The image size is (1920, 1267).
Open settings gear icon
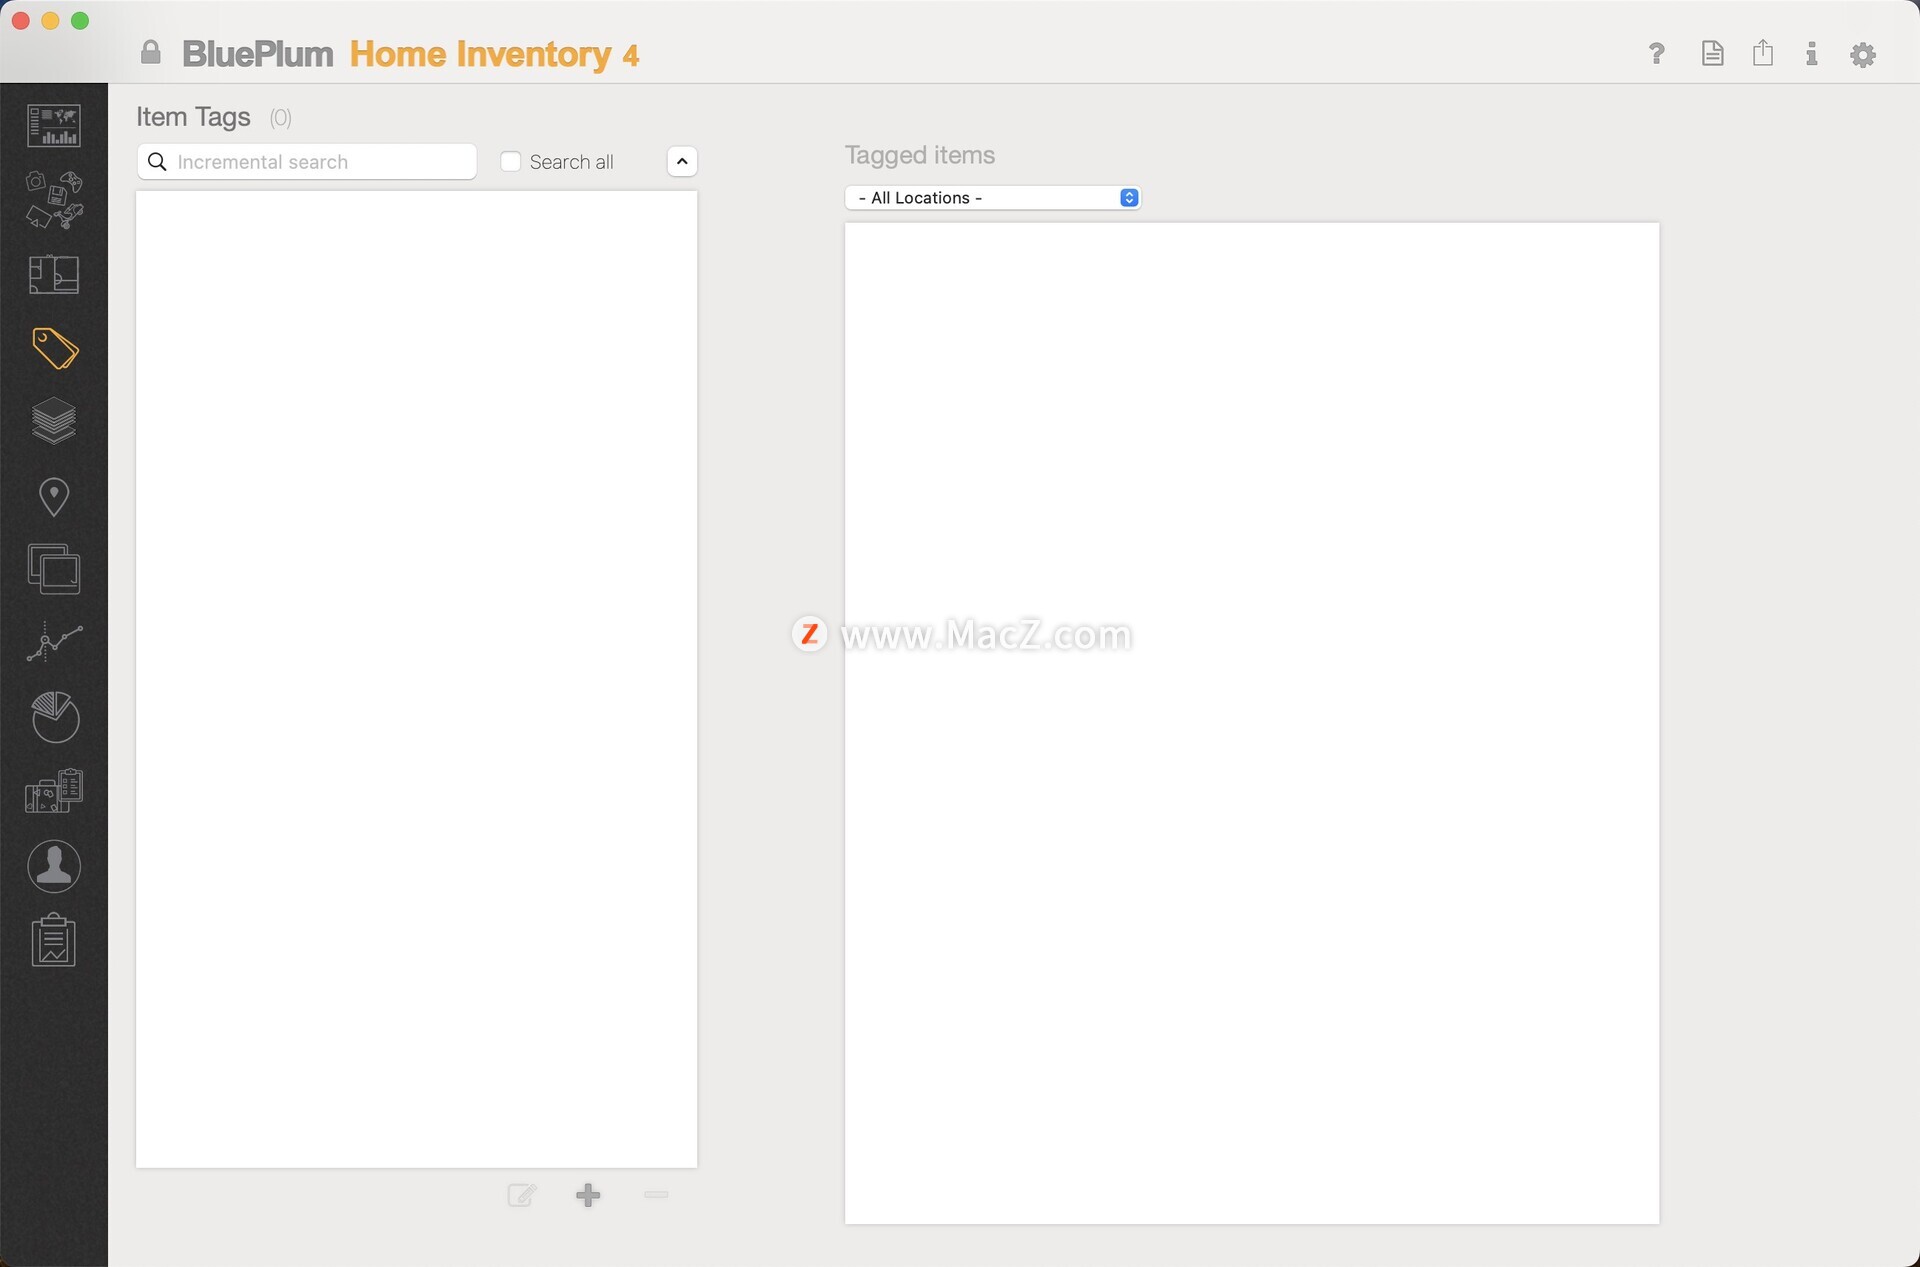[1863, 55]
